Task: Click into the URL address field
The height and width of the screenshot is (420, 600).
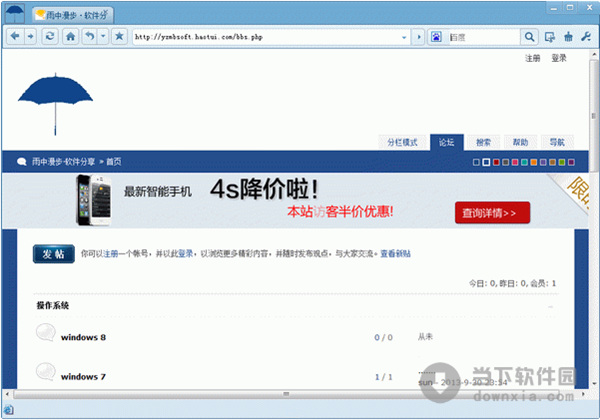Action: pos(260,37)
